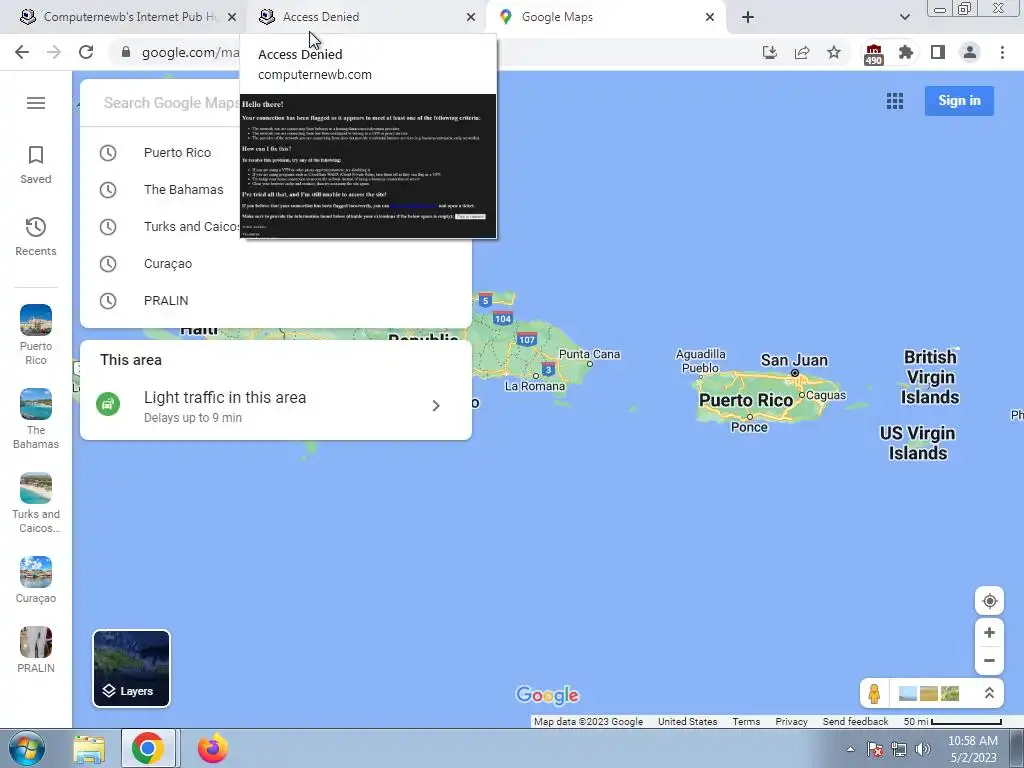Screen dimensions: 1024x768
Task: Click the United States region link
Action: point(687,722)
